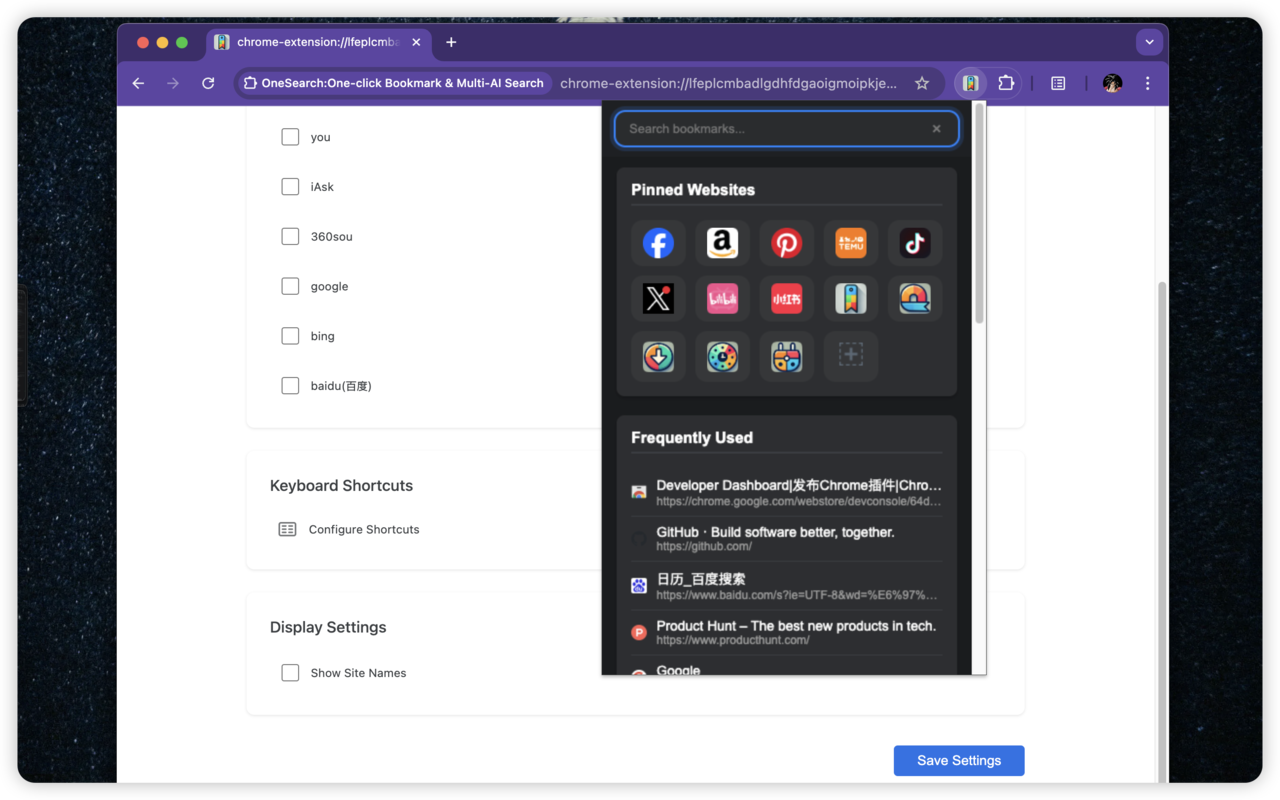The height and width of the screenshot is (800, 1280).
Task: Reload the current page
Action: 208,84
